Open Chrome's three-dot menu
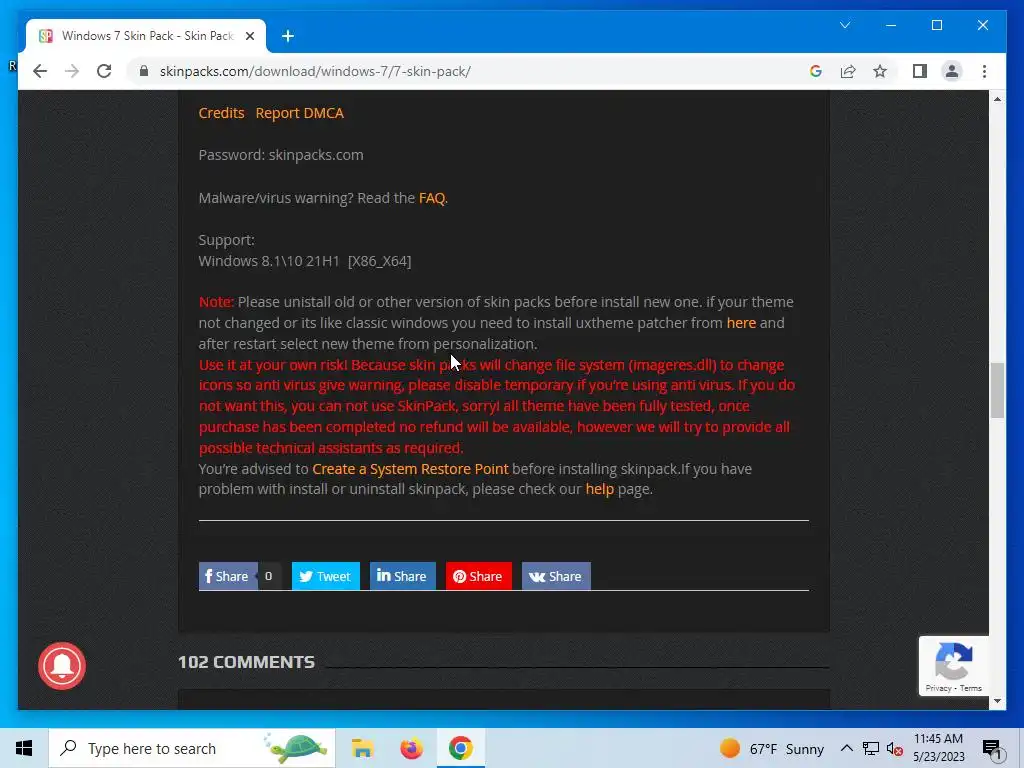Screen dimensions: 1024x768 (984, 71)
